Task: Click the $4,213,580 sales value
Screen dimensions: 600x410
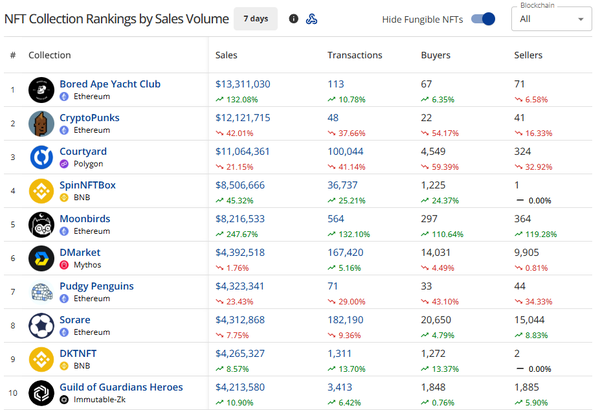Action: point(240,387)
